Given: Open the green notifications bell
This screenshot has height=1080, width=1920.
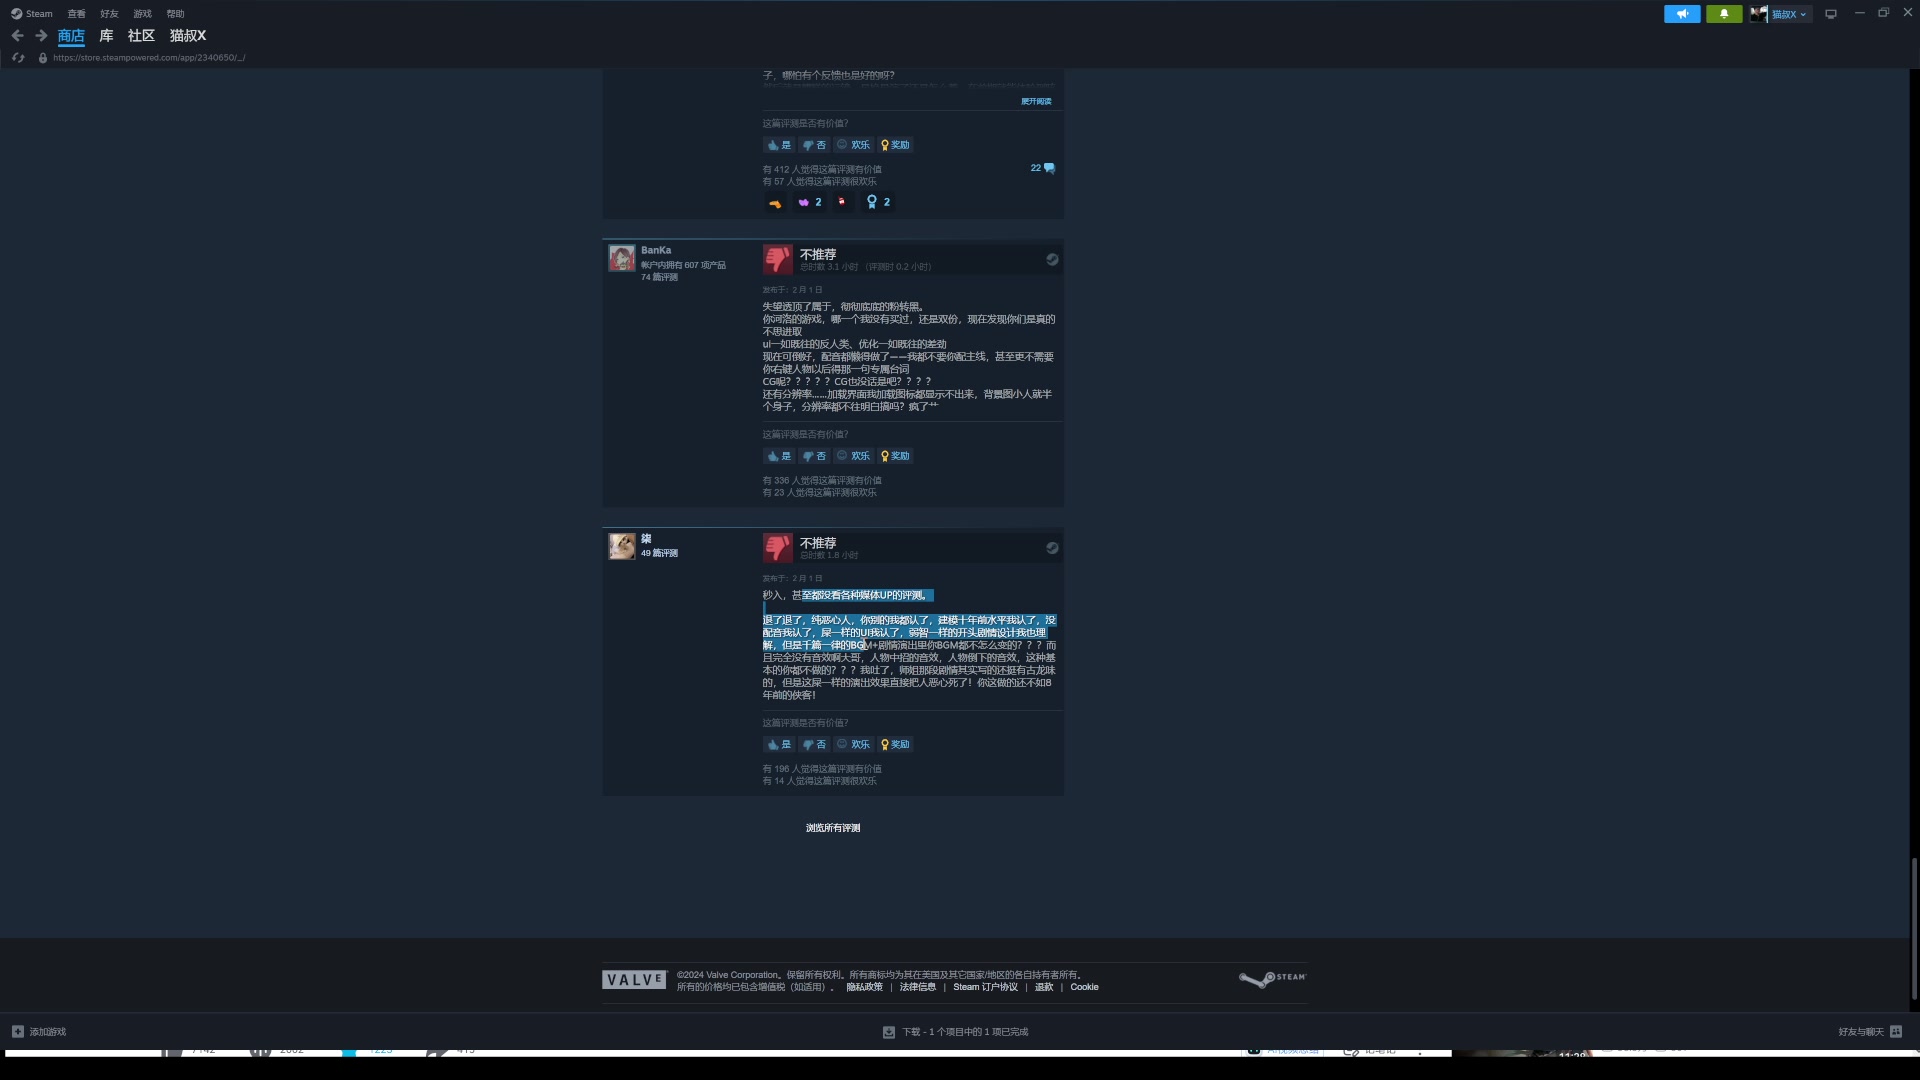Looking at the screenshot, I should point(1723,14).
